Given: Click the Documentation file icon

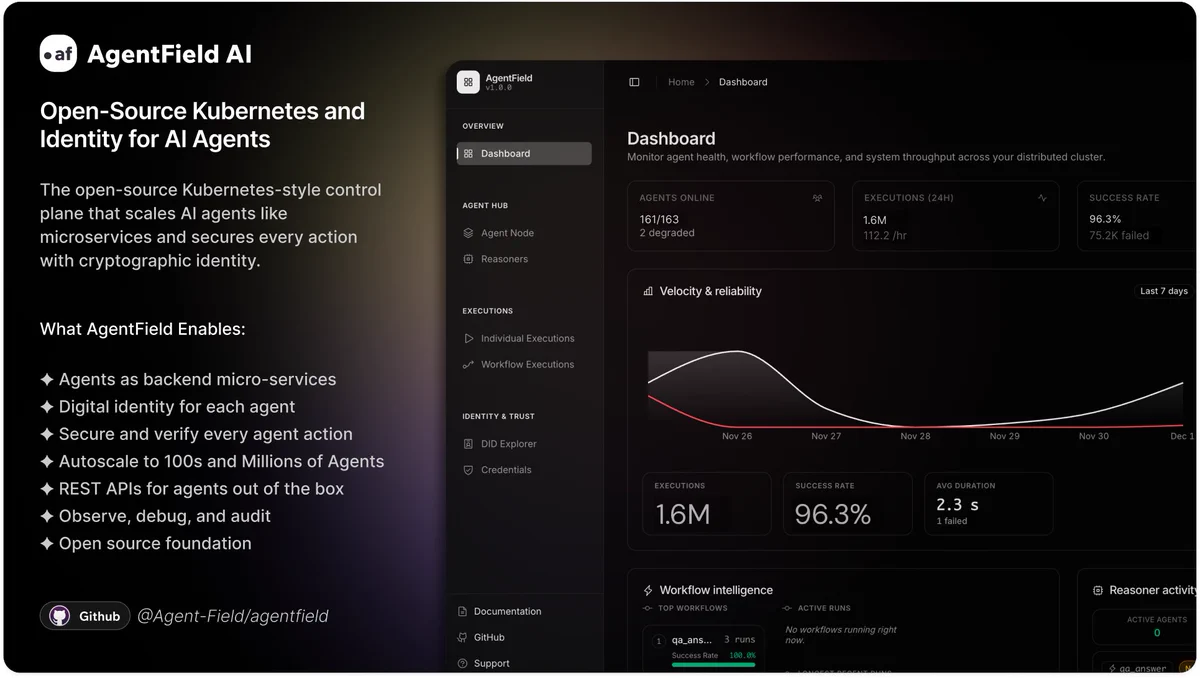Looking at the screenshot, I should click(462, 611).
